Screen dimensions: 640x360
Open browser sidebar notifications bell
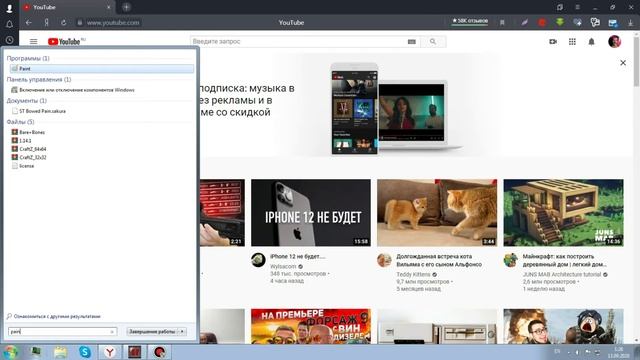tap(9, 24)
